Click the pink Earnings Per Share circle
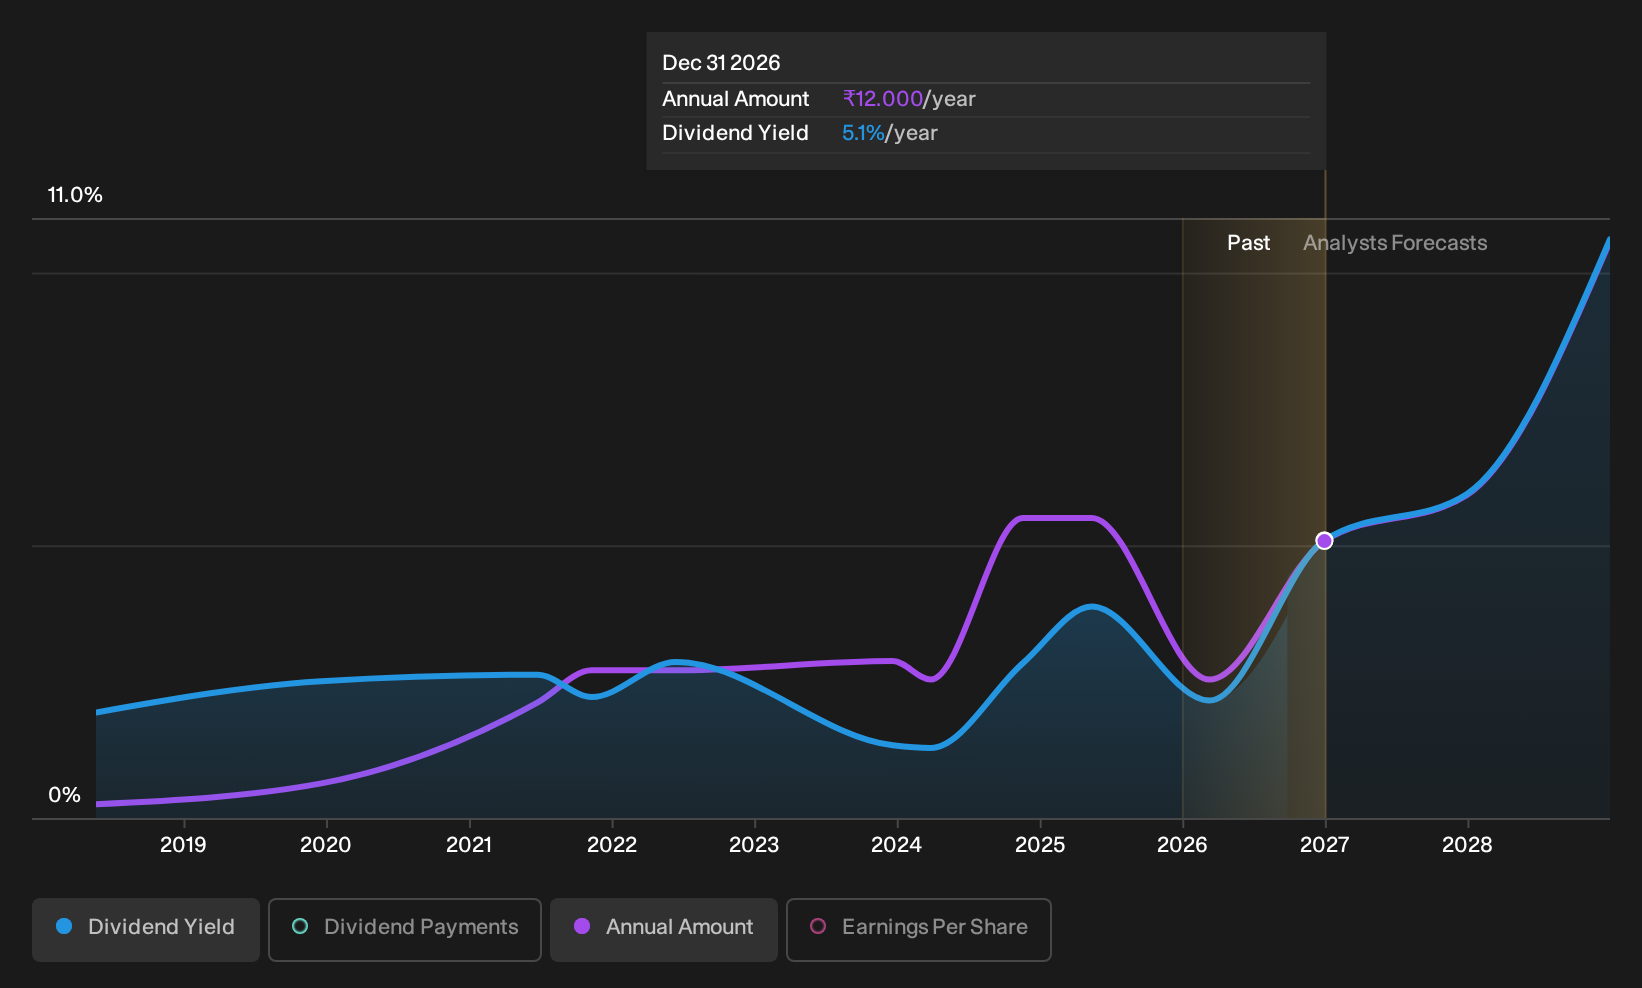The width and height of the screenshot is (1642, 988). point(818,926)
